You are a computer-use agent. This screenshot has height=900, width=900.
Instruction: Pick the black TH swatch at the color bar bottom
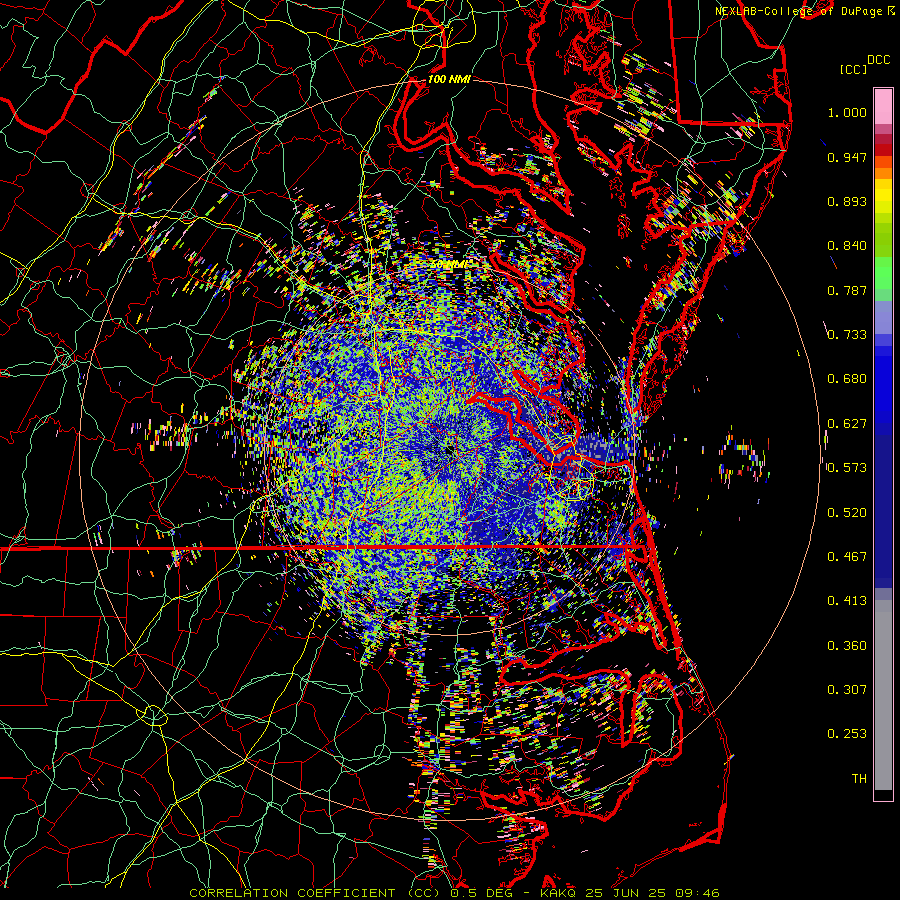pyautogui.click(x=883, y=795)
